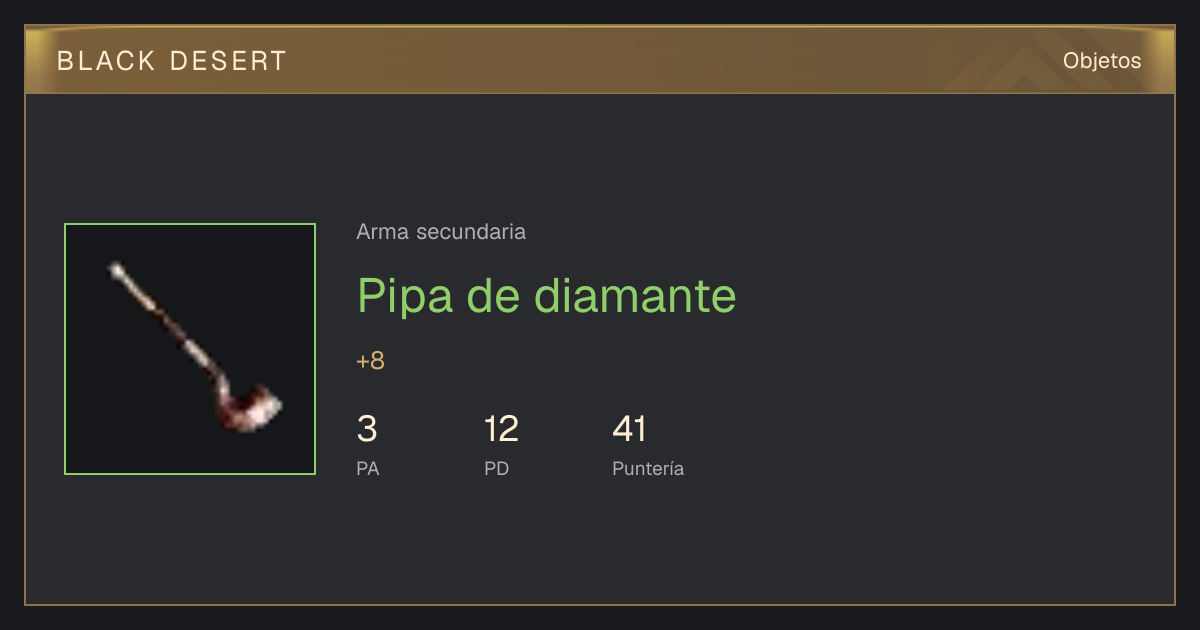Select the Pipa de diamante item name

tap(546, 295)
